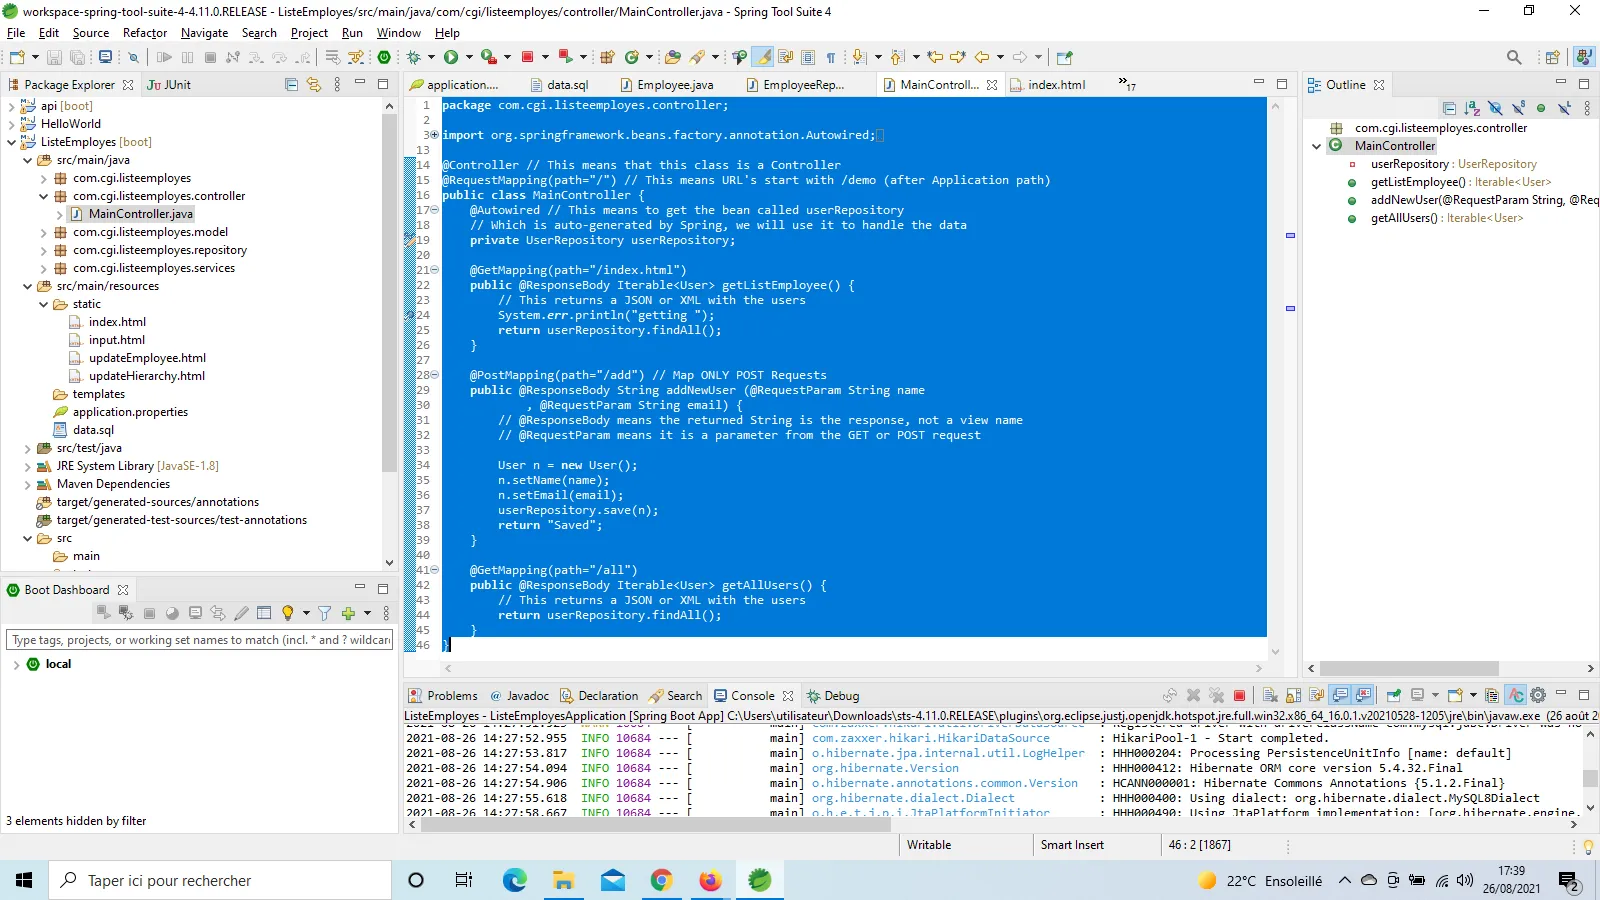Open the Refactor menu
Viewport: 1600px width, 900px height.
coord(144,33)
